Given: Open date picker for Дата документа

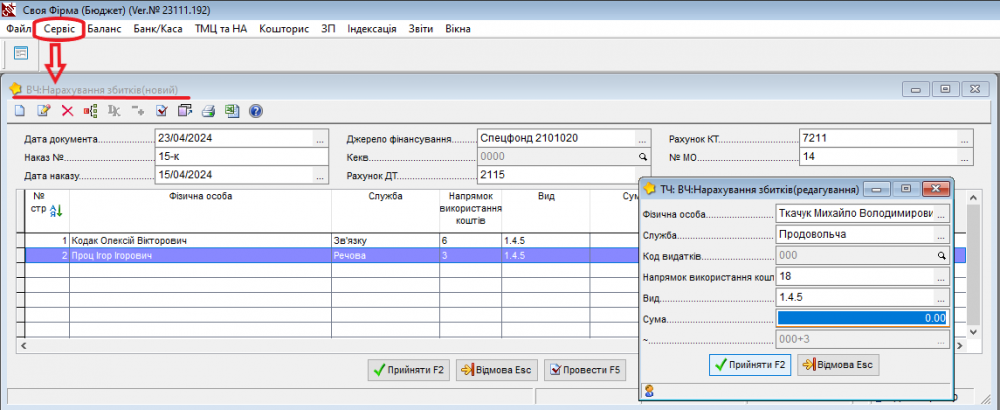Looking at the screenshot, I should [x=319, y=139].
